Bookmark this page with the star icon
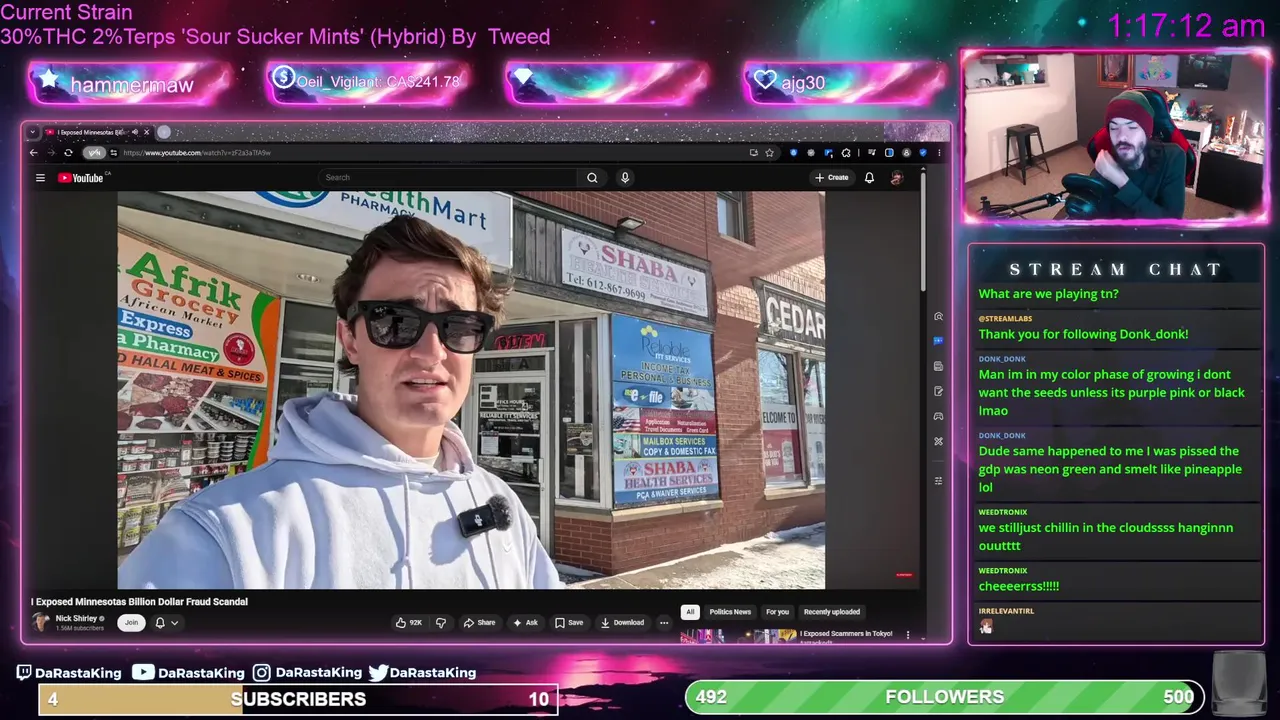This screenshot has height=720, width=1280. click(769, 153)
